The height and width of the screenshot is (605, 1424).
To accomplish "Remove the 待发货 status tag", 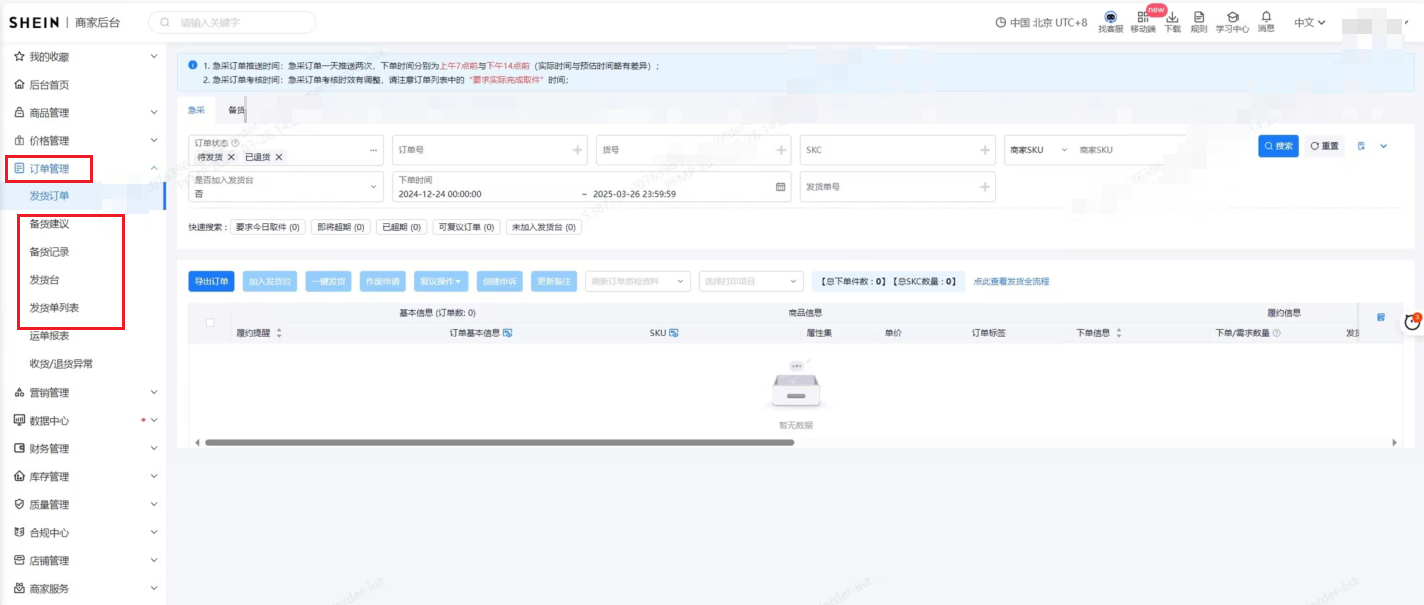I will 231,157.
